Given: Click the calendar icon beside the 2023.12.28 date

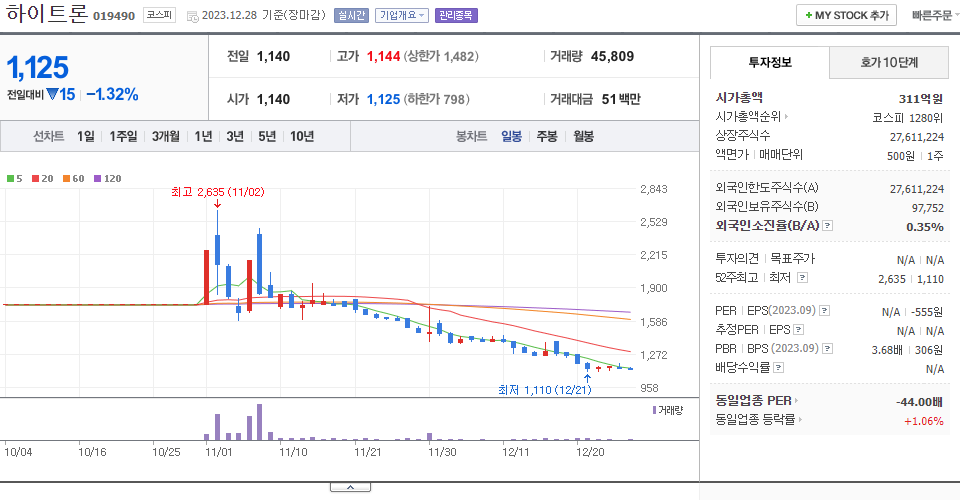Looking at the screenshot, I should tap(192, 17).
